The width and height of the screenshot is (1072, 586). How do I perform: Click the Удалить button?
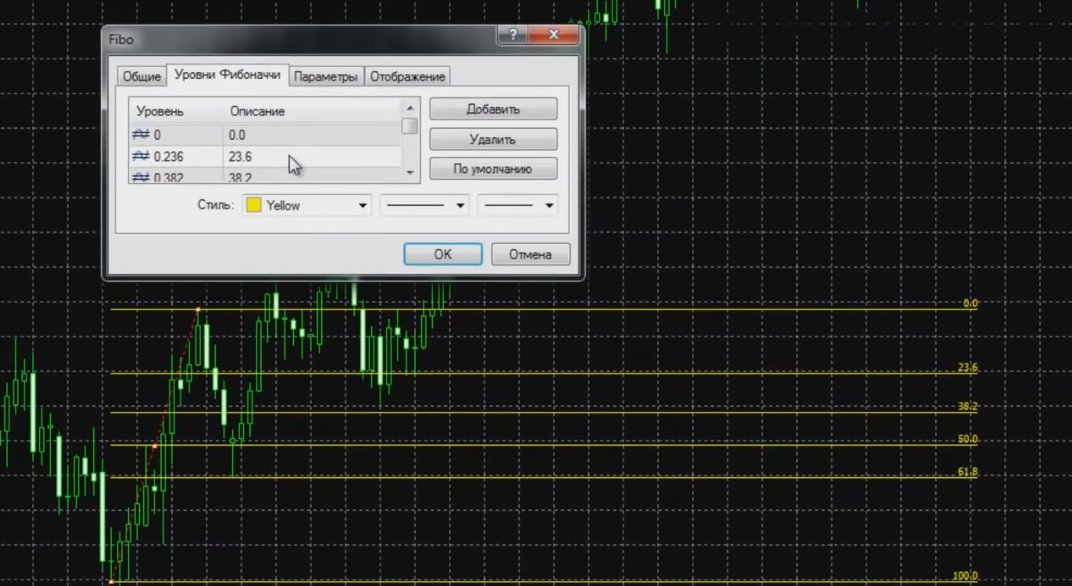coord(493,139)
